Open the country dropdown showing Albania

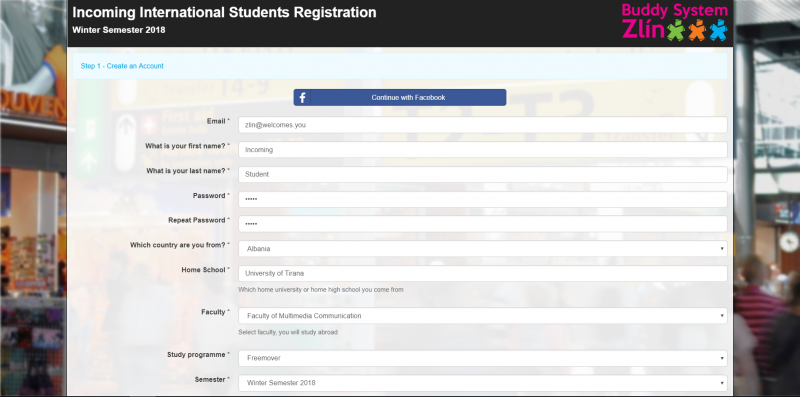[x=483, y=249]
